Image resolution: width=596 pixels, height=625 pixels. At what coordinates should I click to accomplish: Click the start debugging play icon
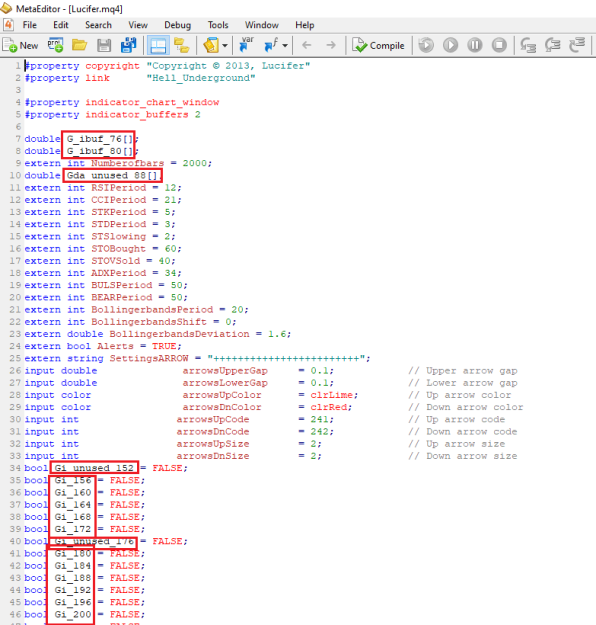[x=450, y=45]
